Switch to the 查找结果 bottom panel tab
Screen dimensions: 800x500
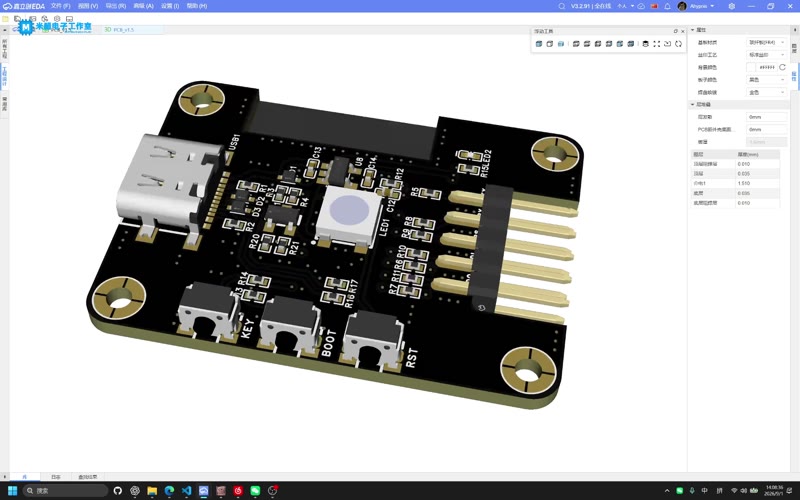87,477
